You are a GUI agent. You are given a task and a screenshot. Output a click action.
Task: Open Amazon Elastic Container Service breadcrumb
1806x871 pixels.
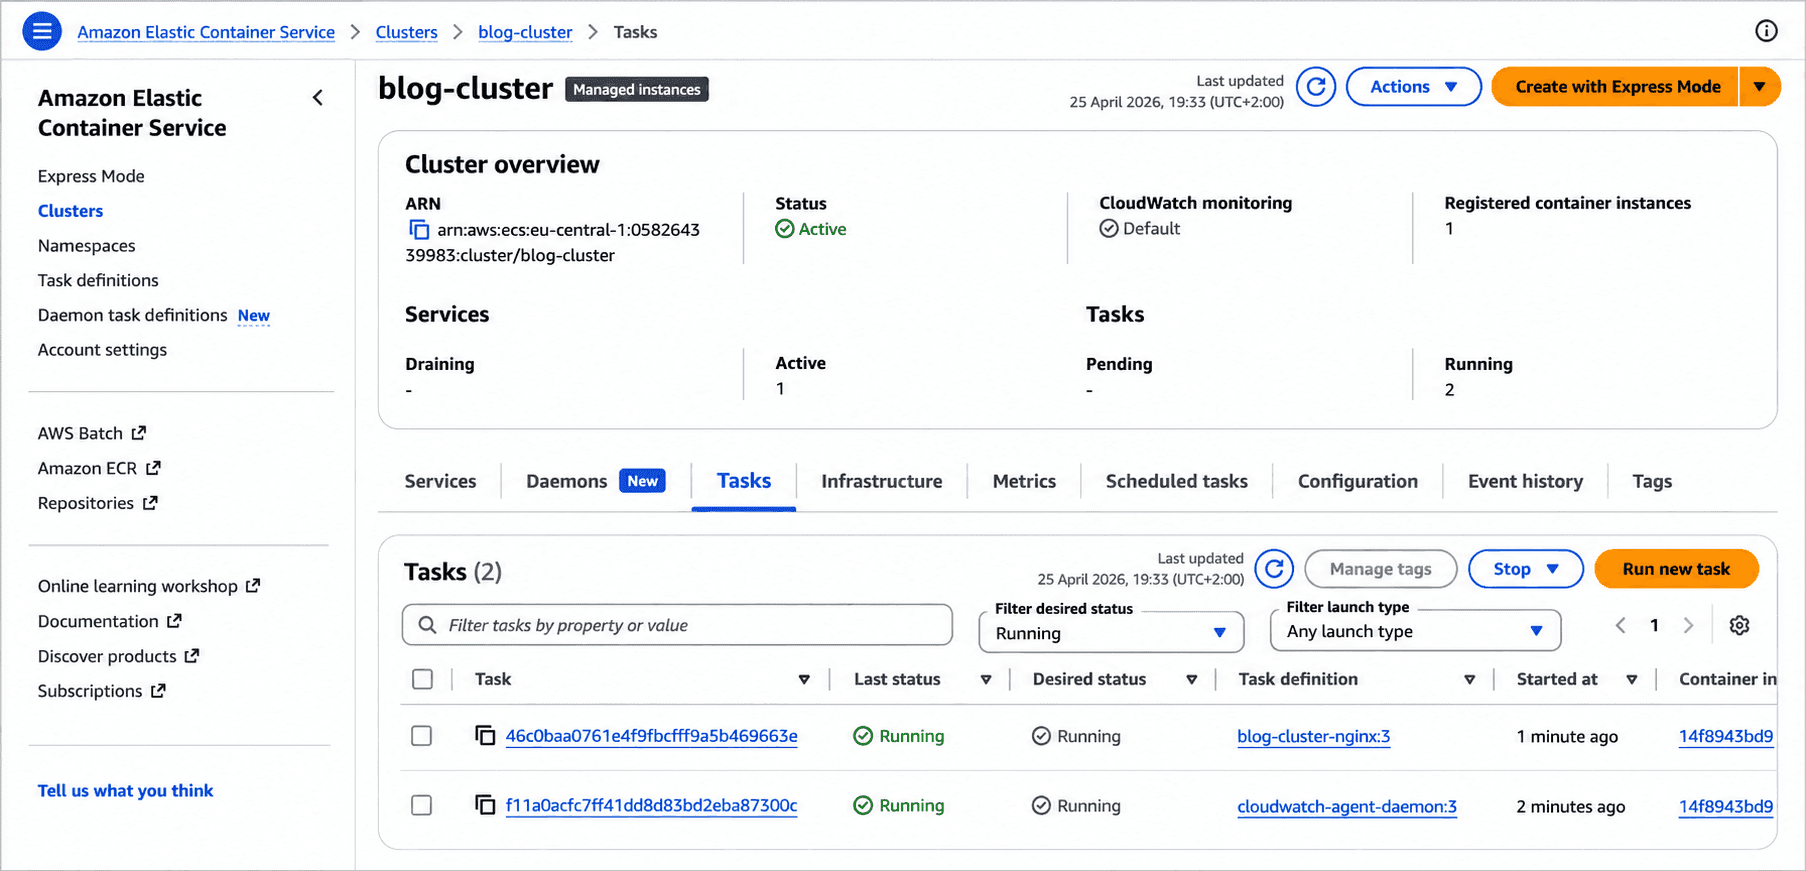pos(206,32)
